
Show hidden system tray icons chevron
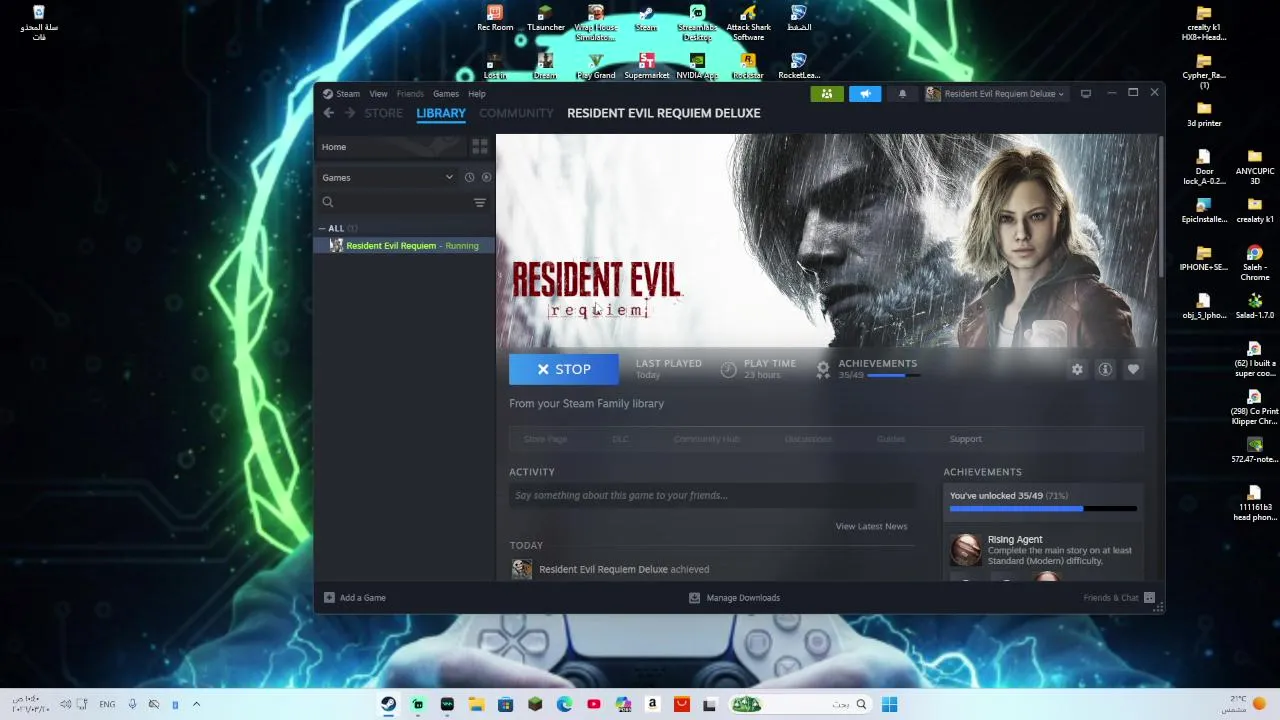coord(196,704)
